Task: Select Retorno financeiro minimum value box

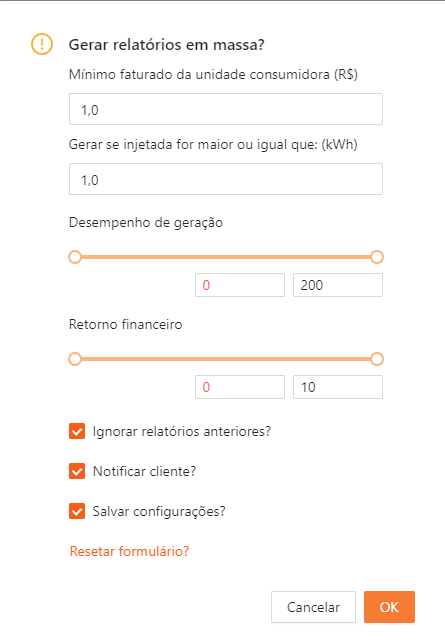Action: tap(240, 387)
